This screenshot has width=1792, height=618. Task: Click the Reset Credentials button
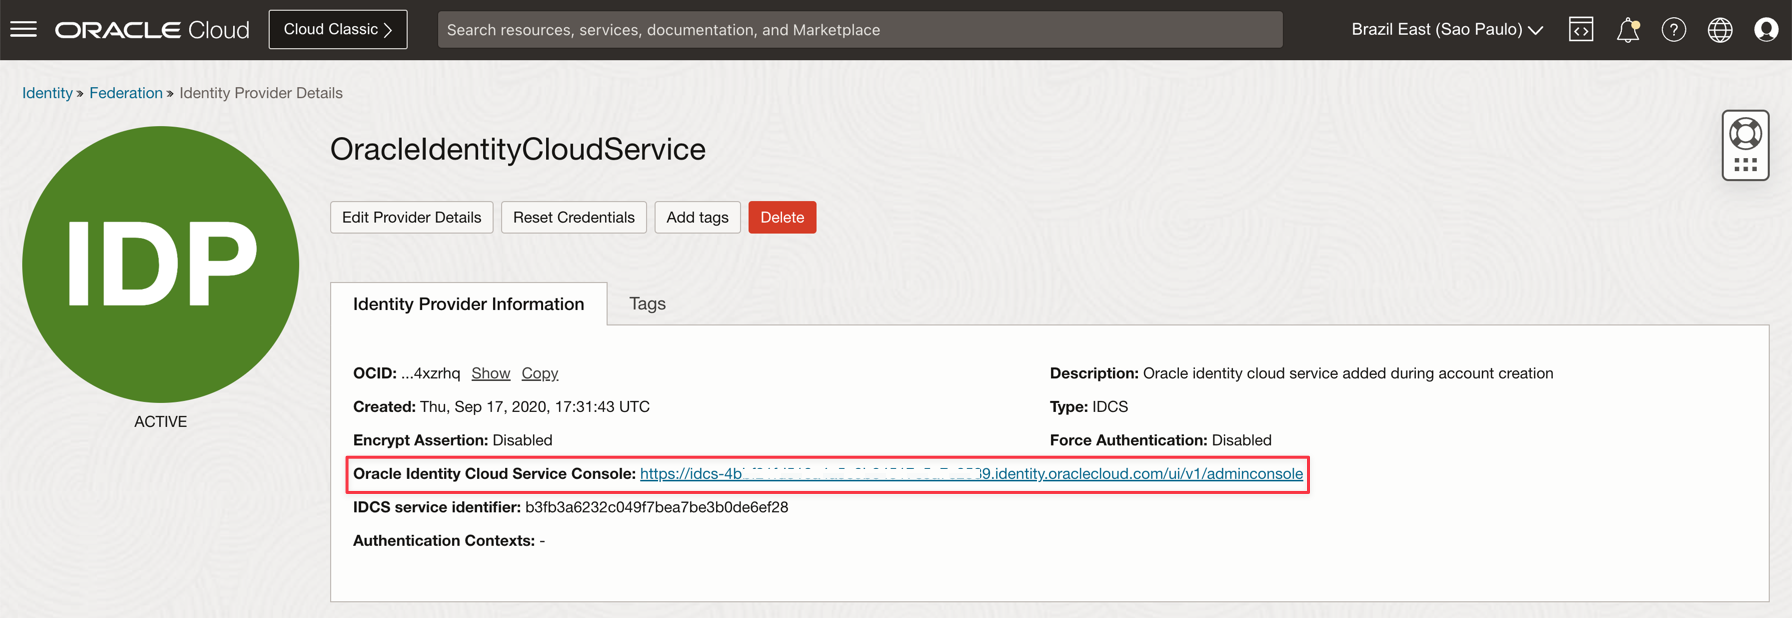(573, 217)
